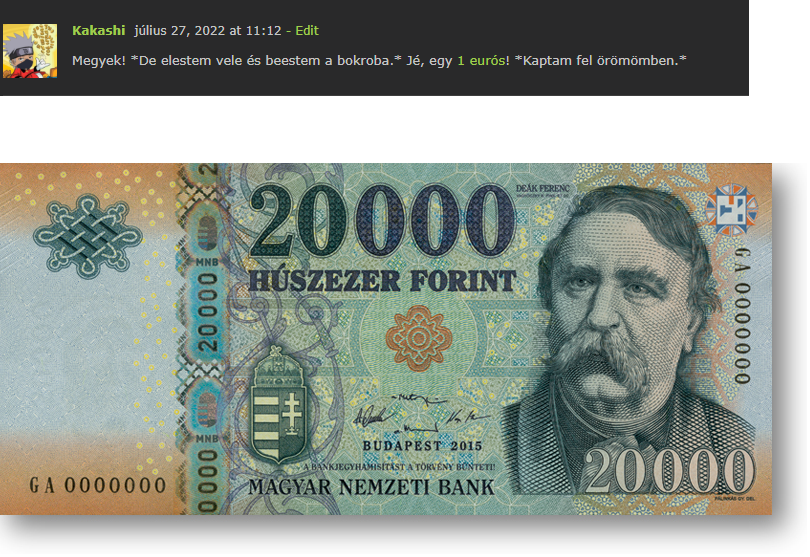
Task: Click Kakashi's avatar picture
Action: pos(30,51)
